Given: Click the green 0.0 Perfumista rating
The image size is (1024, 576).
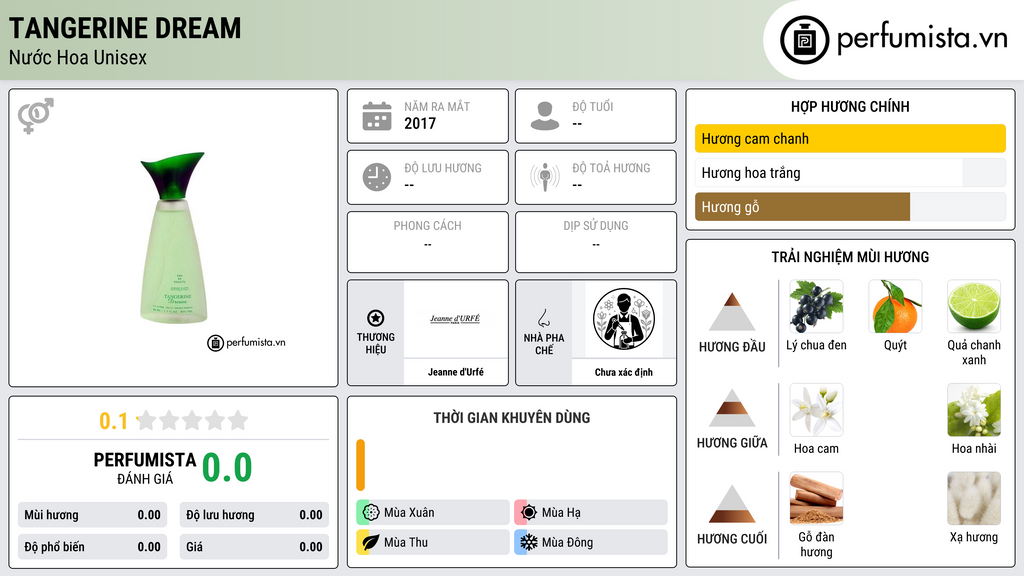Looking at the screenshot, I should click(x=227, y=468).
